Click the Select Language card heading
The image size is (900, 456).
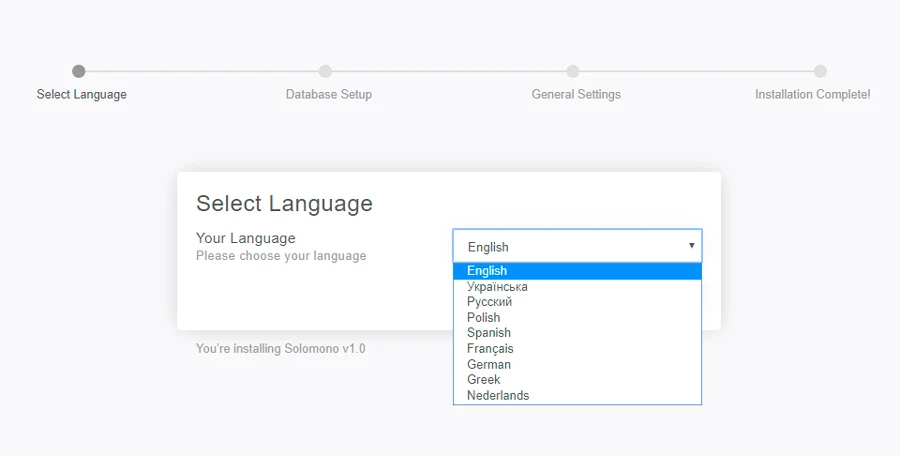tap(284, 204)
